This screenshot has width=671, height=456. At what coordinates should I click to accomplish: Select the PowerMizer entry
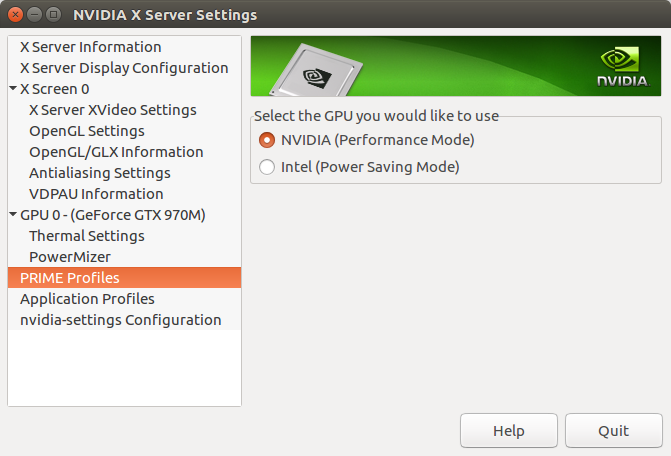click(70, 257)
